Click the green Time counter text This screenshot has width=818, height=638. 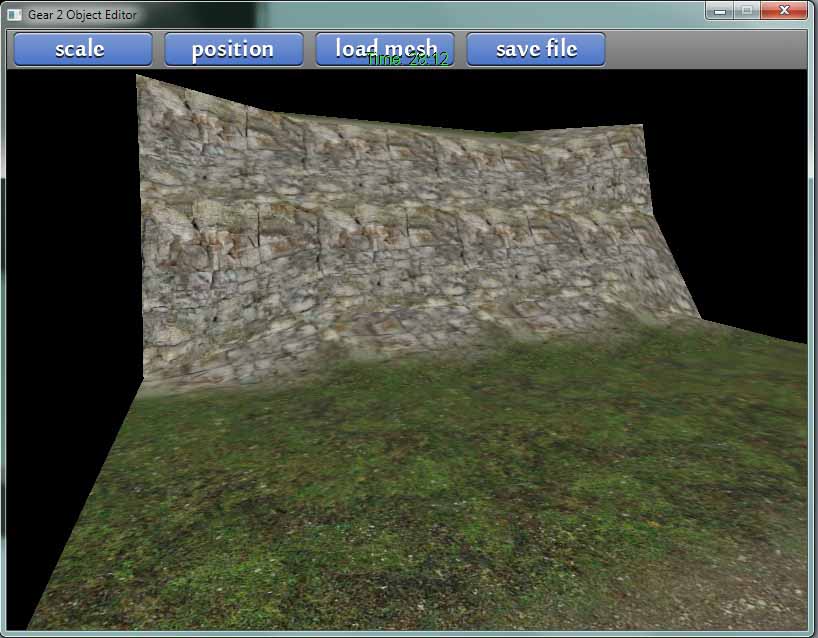click(x=408, y=60)
